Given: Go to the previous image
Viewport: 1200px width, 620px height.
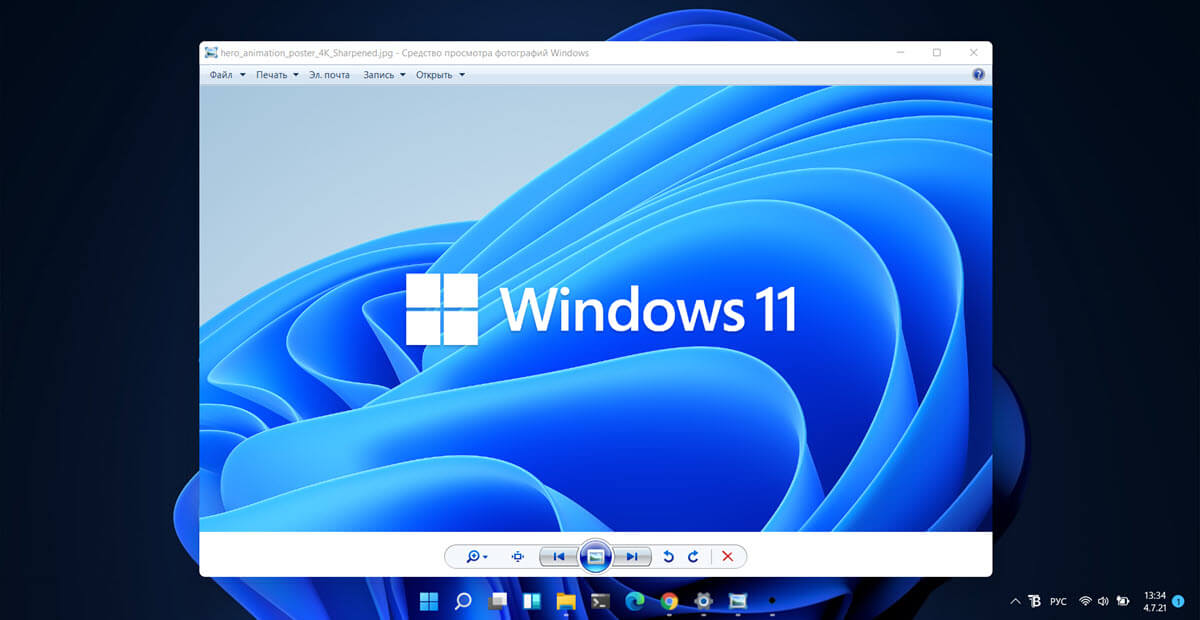Looking at the screenshot, I should [559, 557].
